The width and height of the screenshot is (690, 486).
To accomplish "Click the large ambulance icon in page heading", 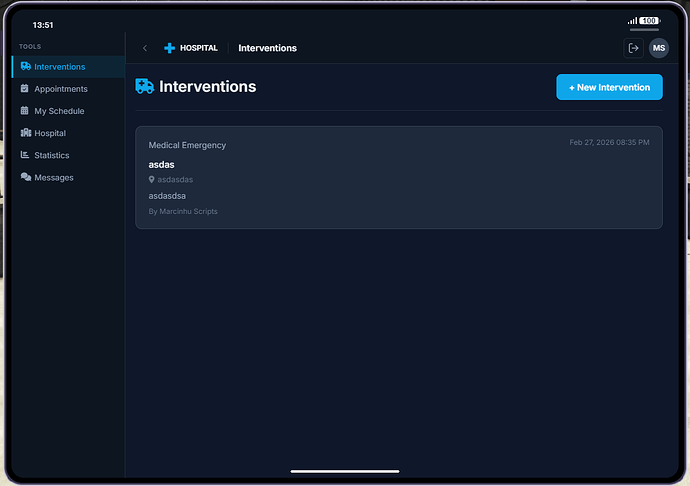I will click(x=145, y=87).
